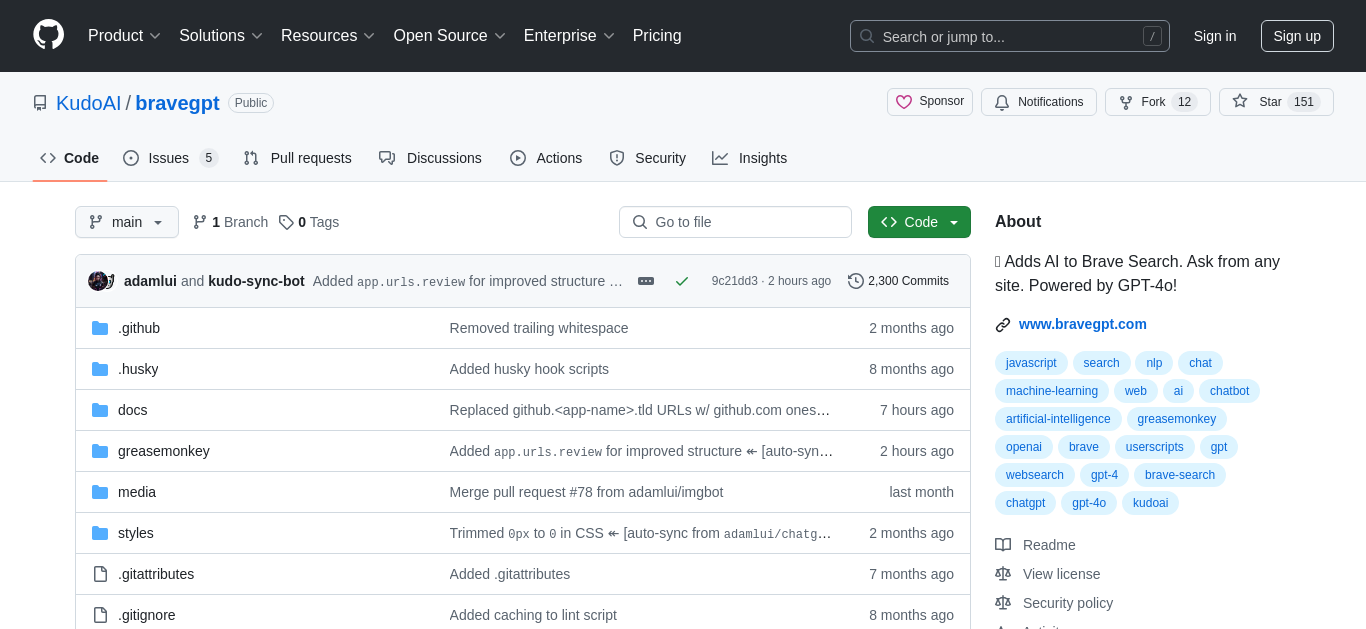The image size is (1366, 629).
Task: Open commit hash 9c21dd3
Action: pyautogui.click(x=735, y=281)
